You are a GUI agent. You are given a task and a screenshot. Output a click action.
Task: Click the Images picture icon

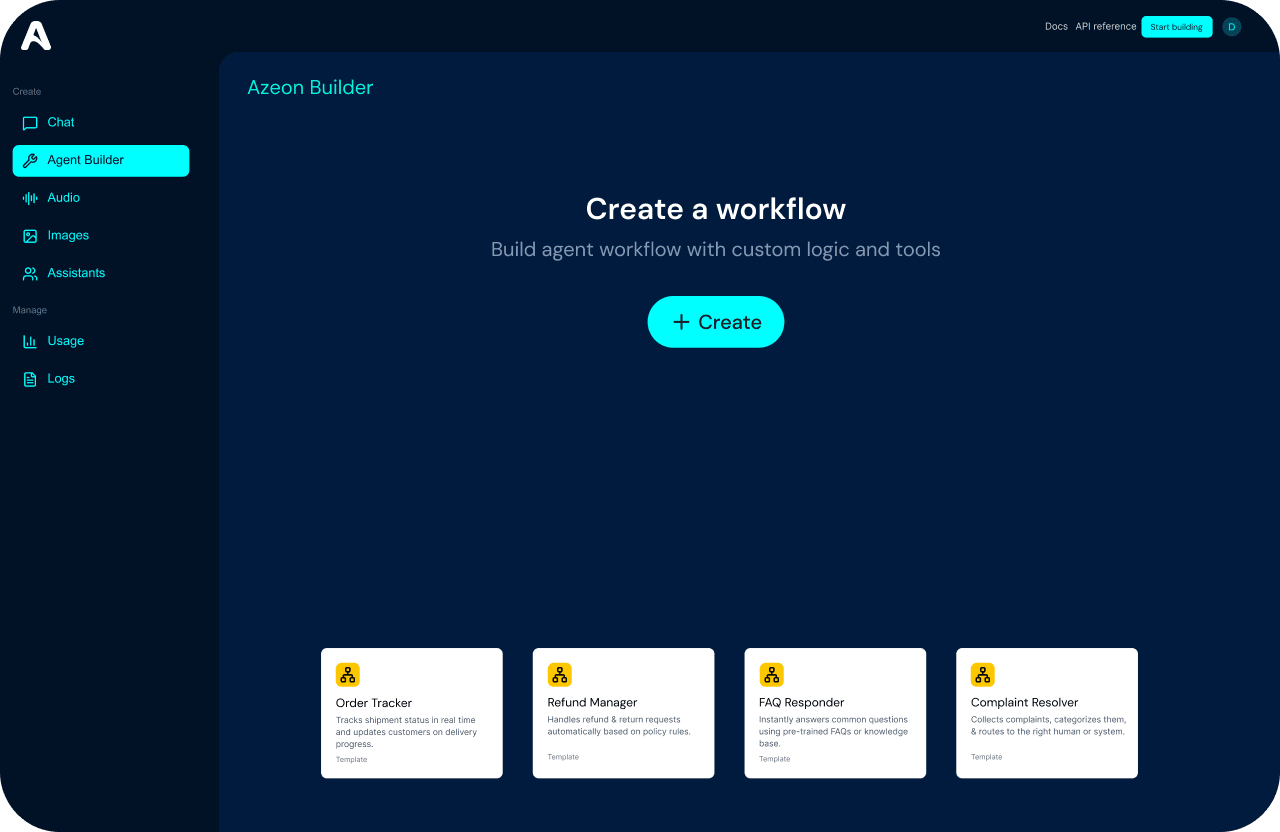pyautogui.click(x=30, y=236)
